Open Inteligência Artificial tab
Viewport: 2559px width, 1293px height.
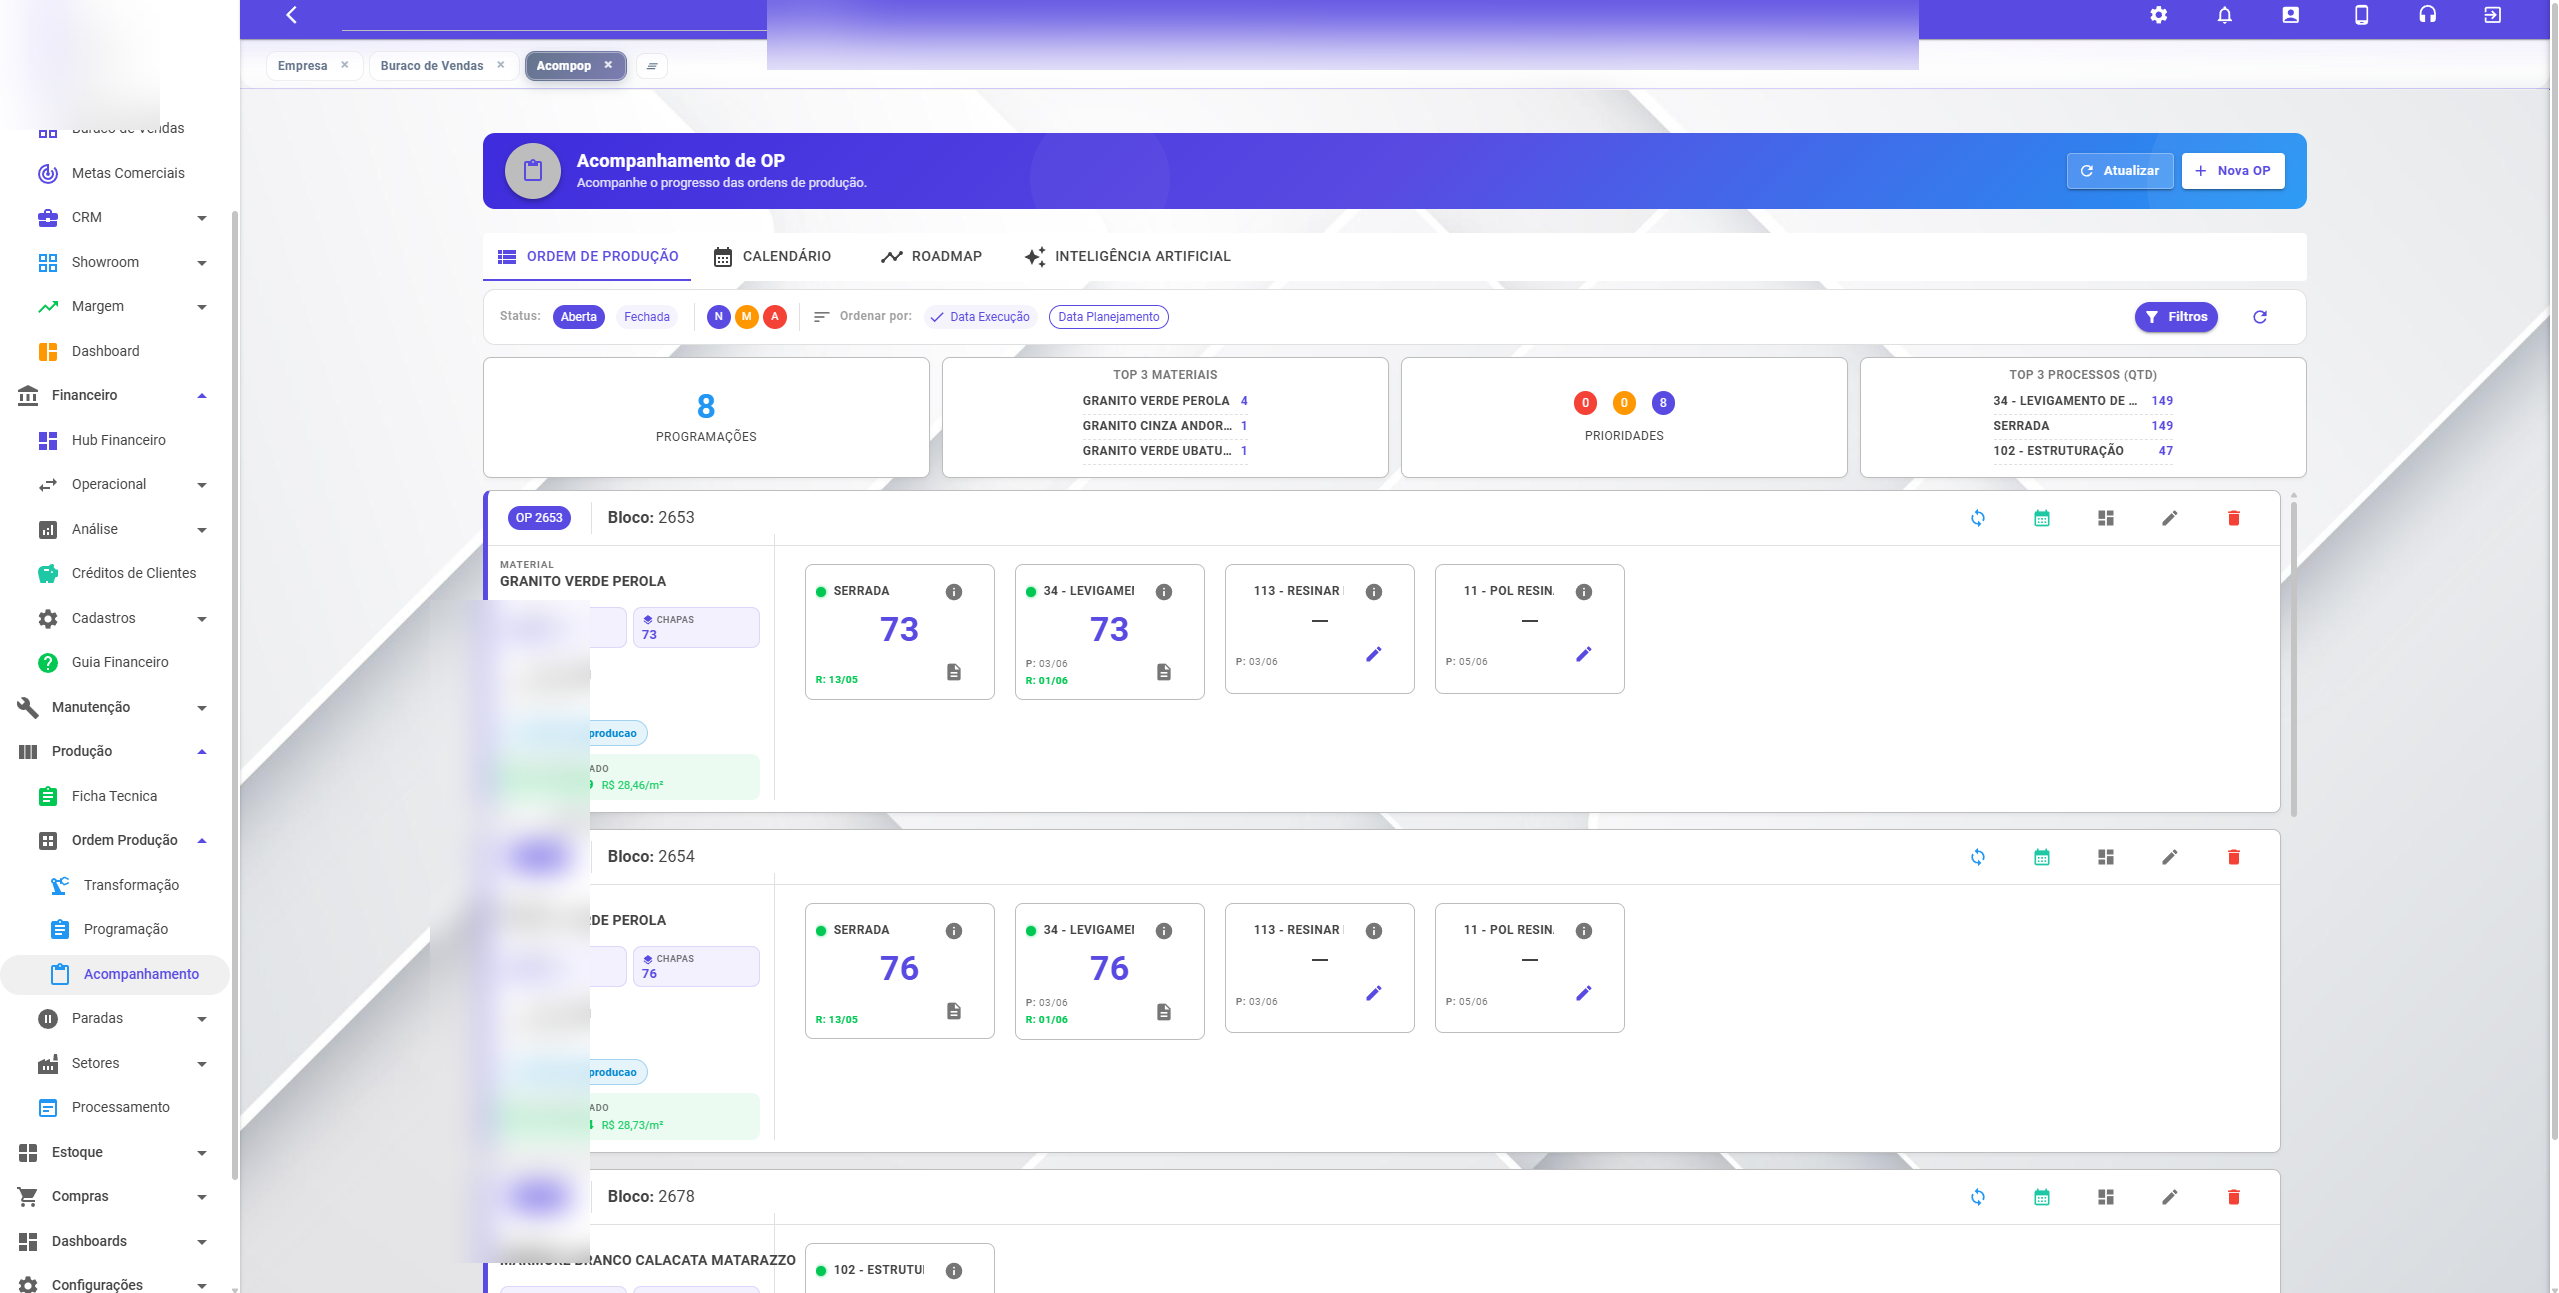tap(1127, 257)
